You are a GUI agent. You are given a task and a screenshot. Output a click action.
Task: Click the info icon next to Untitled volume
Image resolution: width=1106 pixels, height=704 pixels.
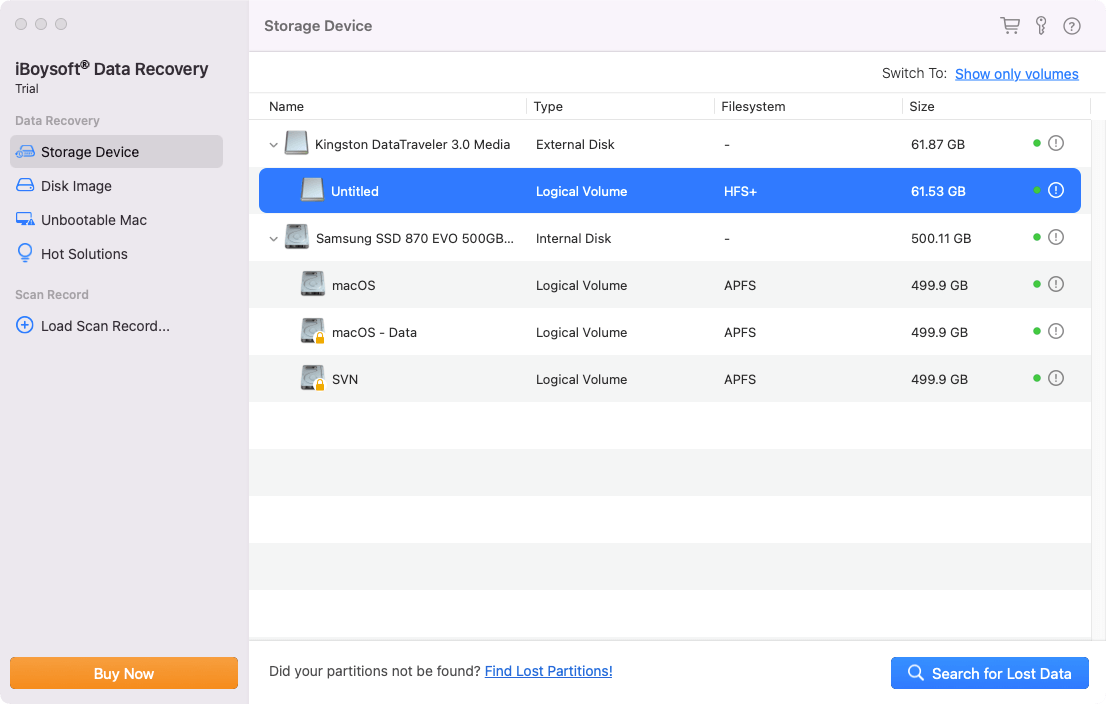[1056, 190]
